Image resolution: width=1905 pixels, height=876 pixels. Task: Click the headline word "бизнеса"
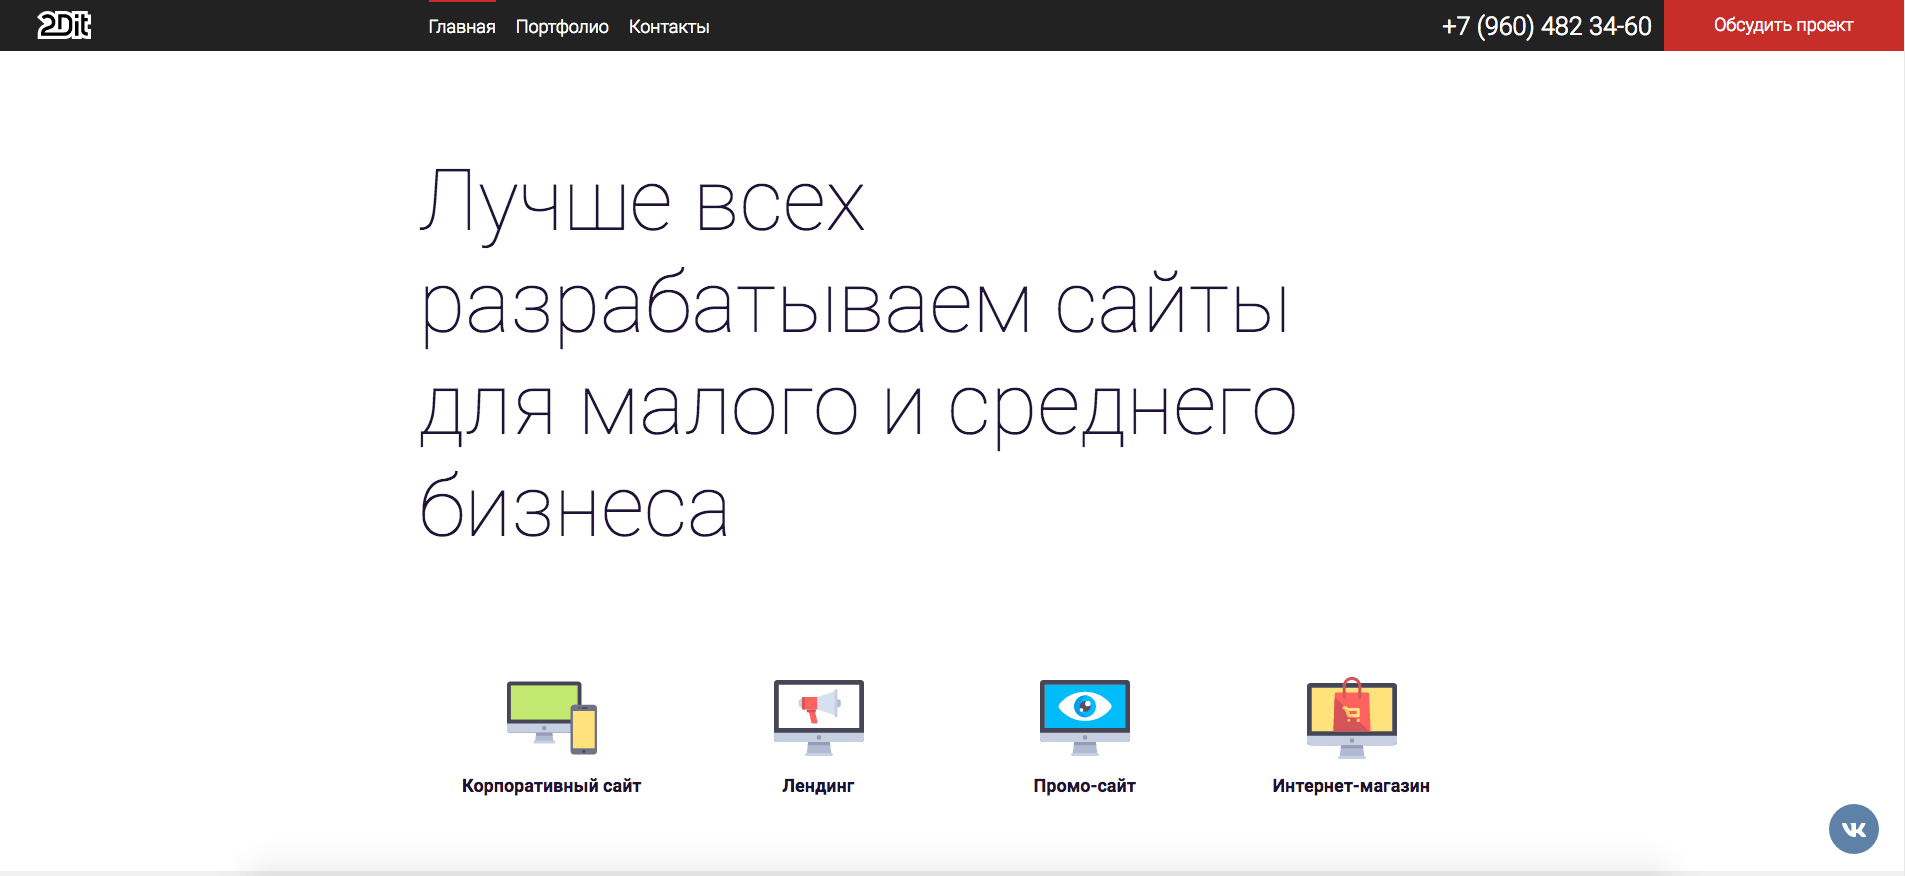point(573,510)
